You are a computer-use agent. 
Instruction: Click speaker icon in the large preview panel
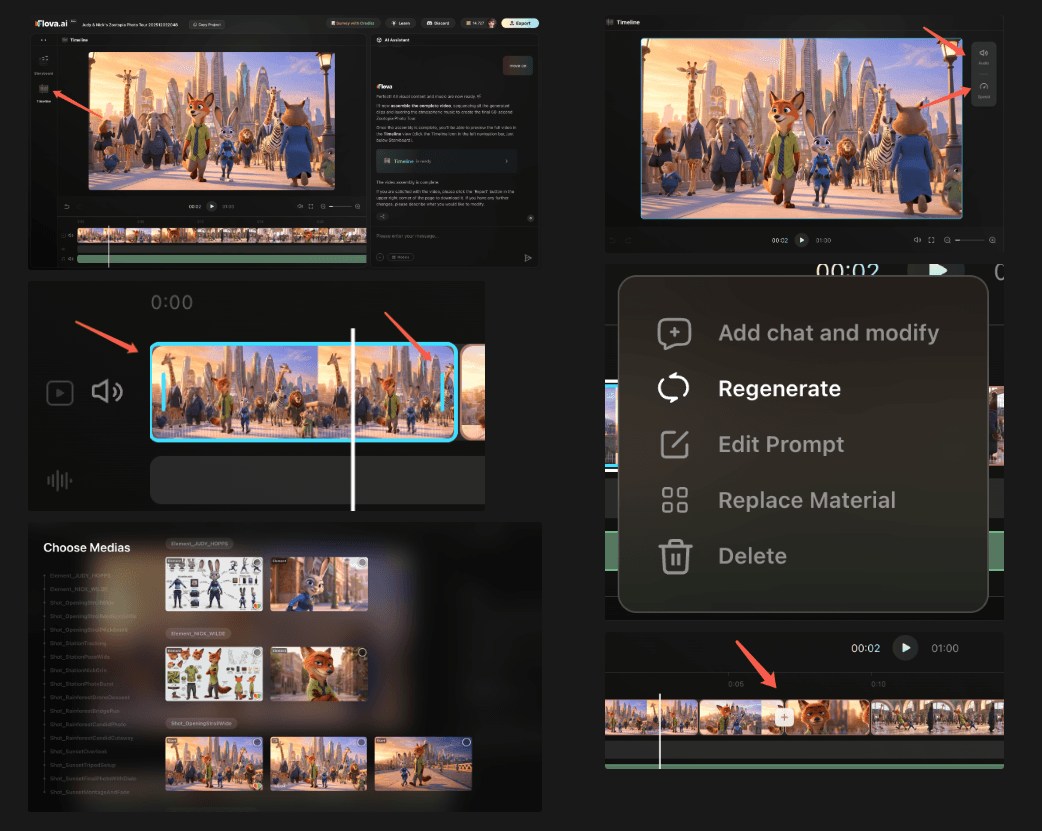[x=917, y=240]
